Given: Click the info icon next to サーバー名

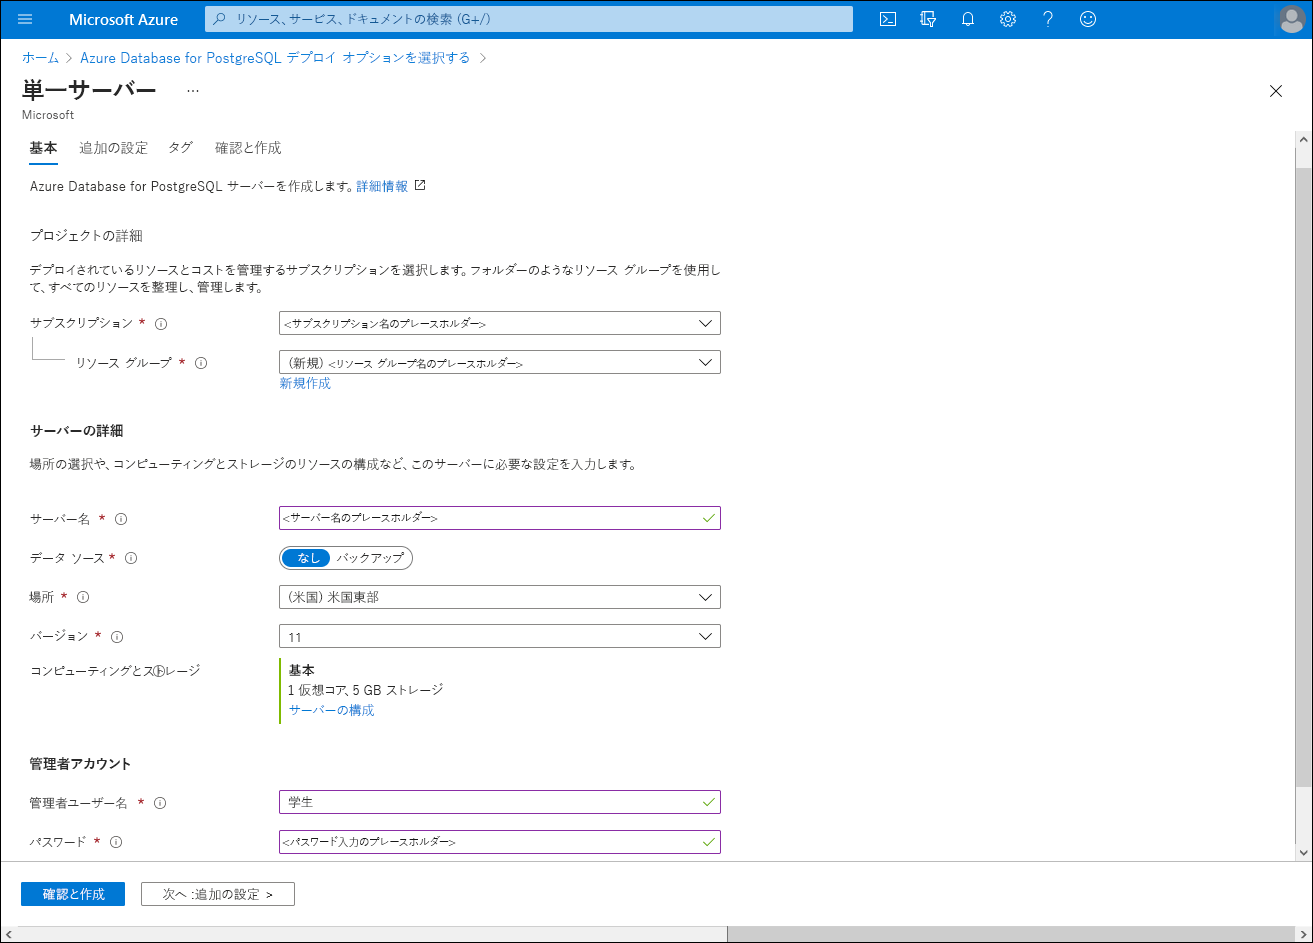Looking at the screenshot, I should (121, 519).
